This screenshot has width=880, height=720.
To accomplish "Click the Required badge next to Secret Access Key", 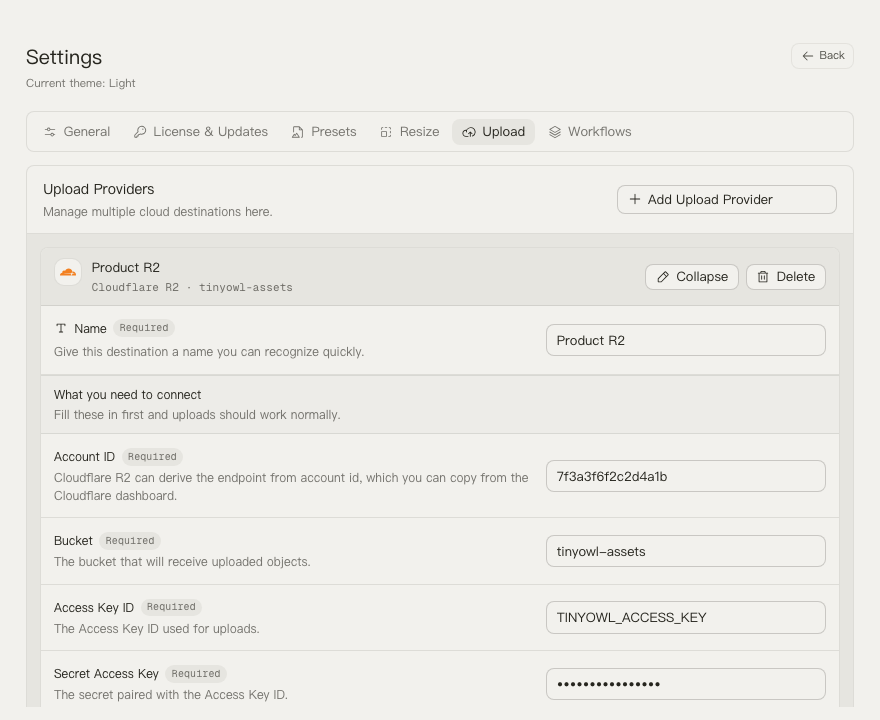I will click(196, 673).
